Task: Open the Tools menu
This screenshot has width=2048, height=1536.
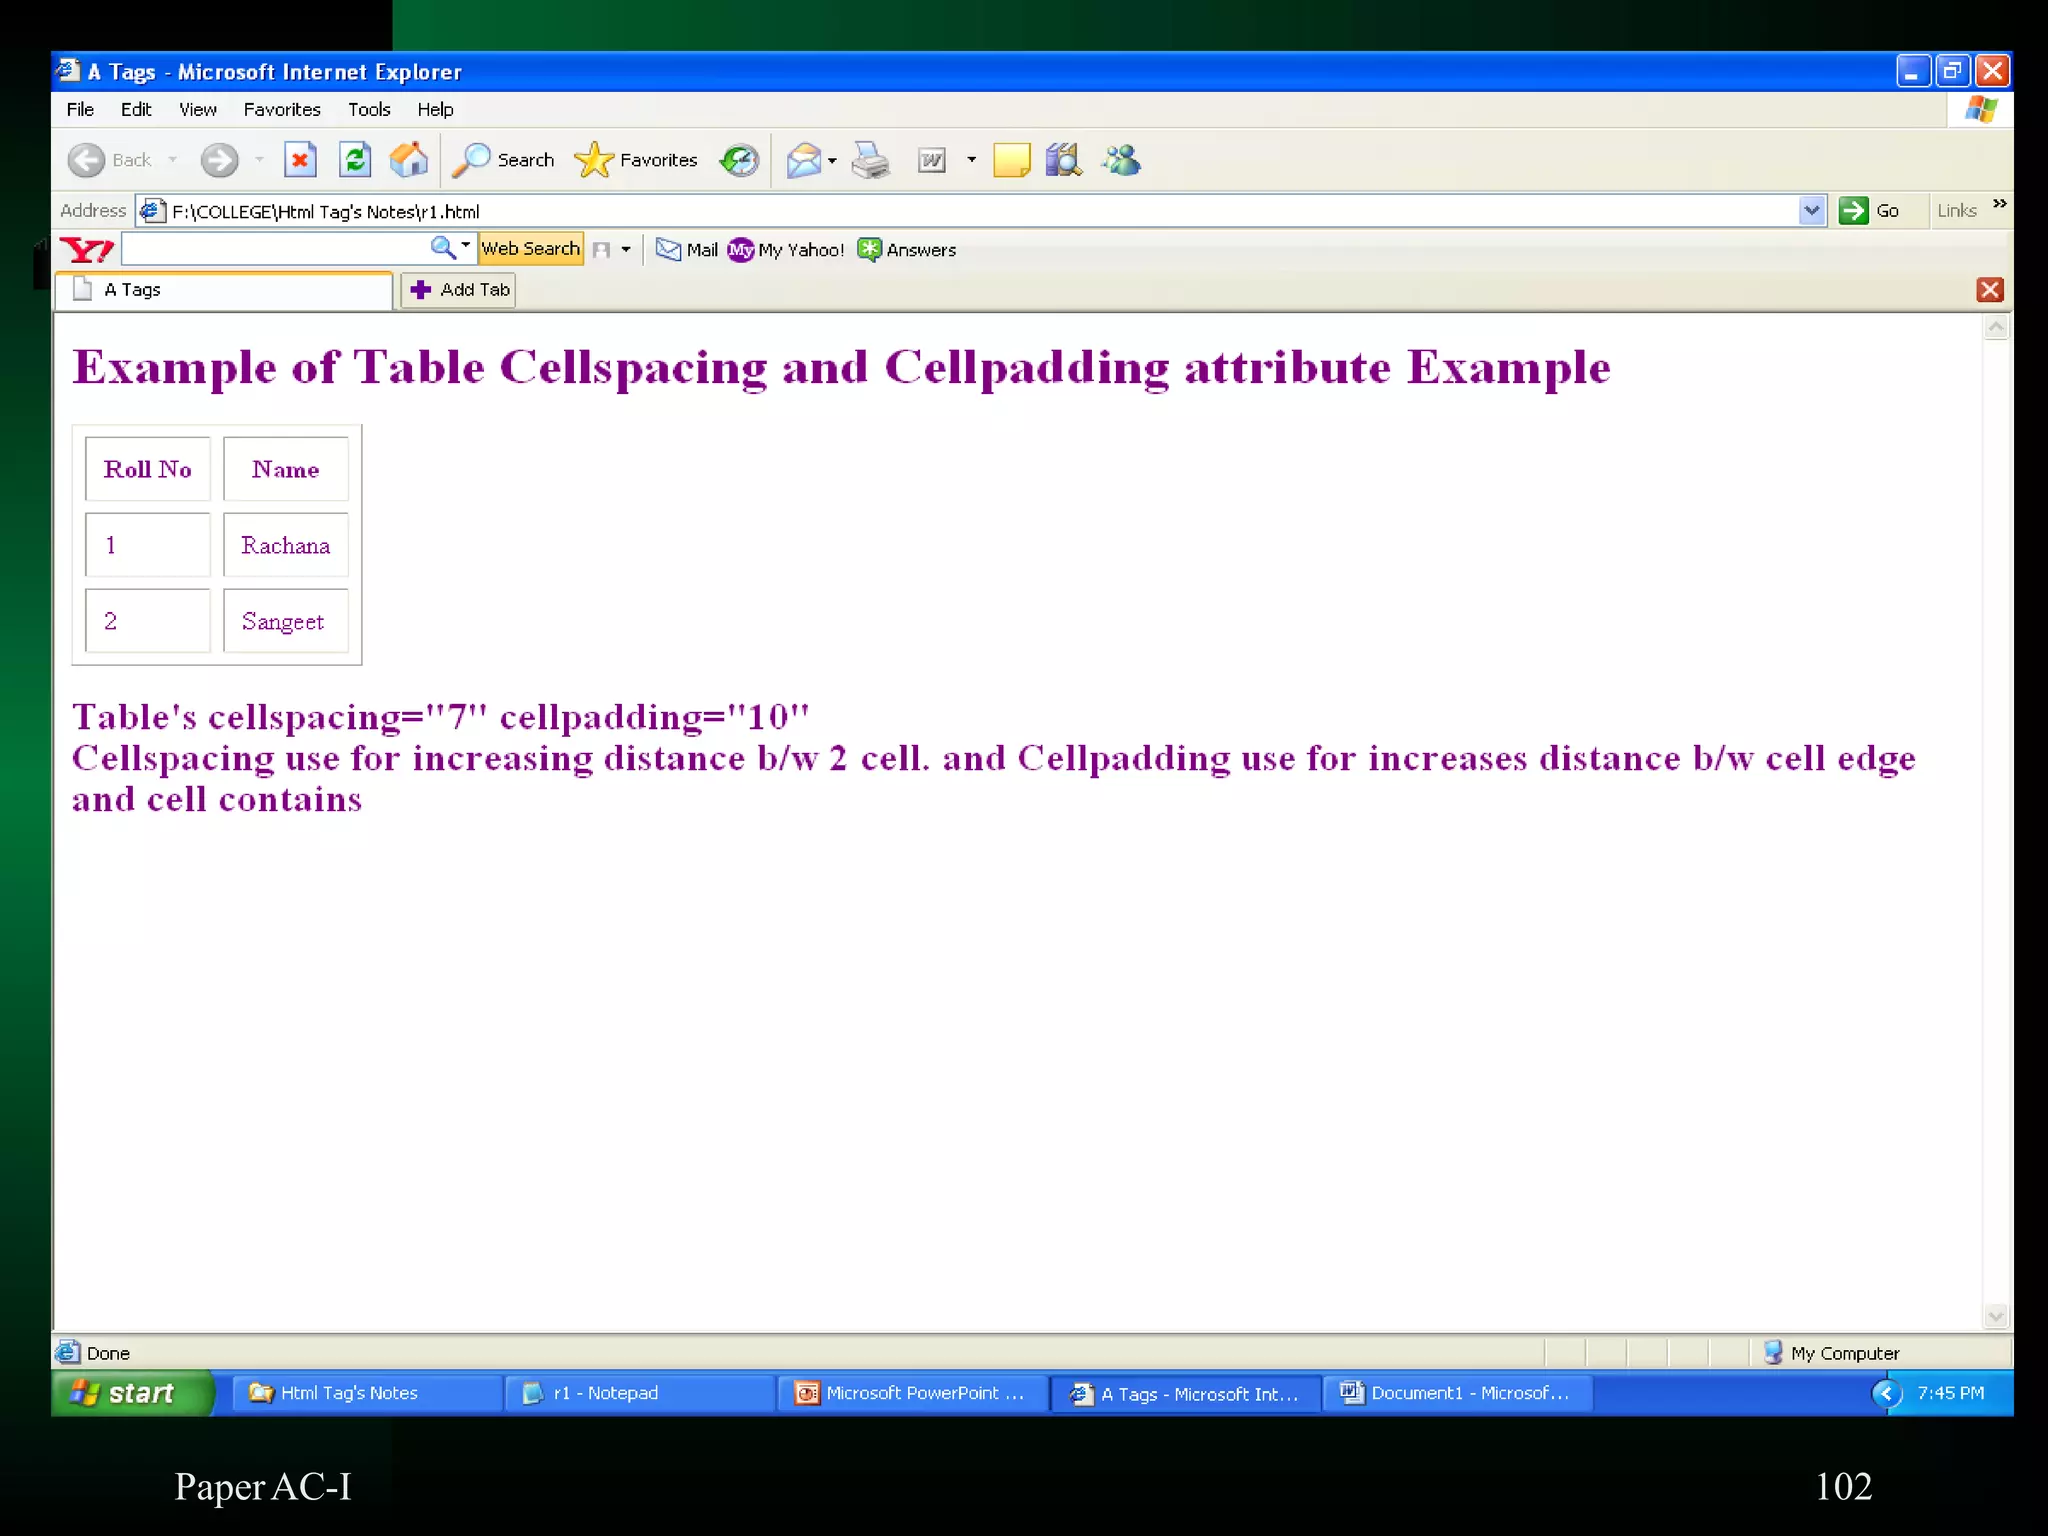Action: [369, 109]
